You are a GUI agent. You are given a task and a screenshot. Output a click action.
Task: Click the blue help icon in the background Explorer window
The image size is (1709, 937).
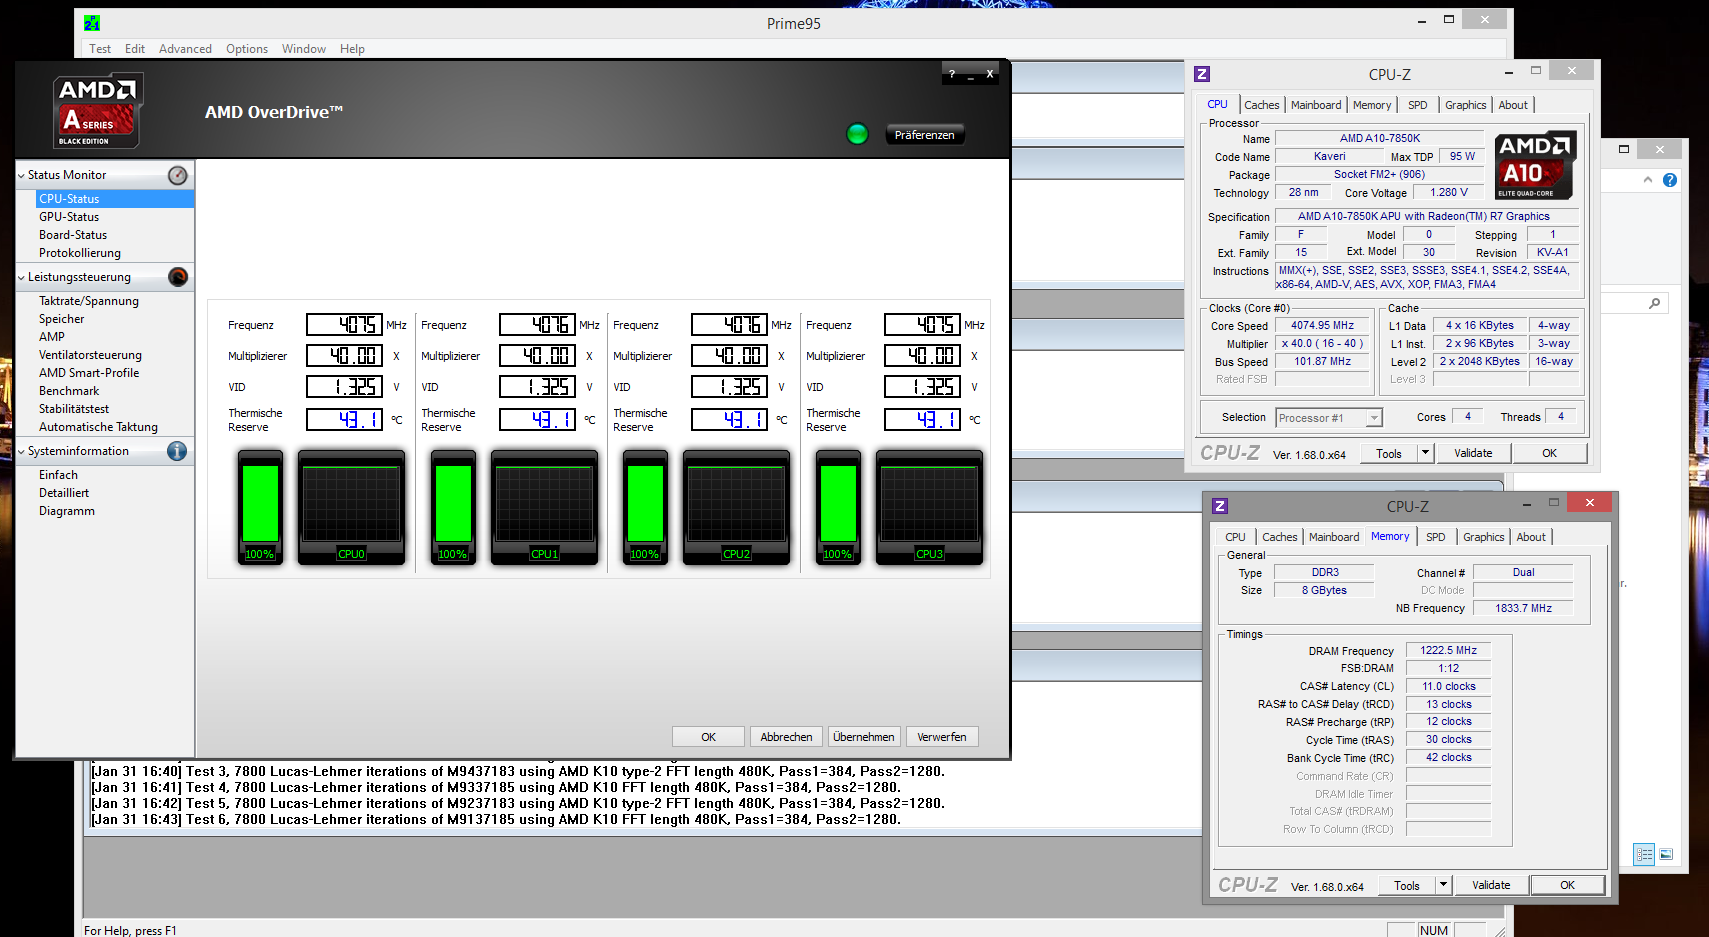click(x=1669, y=180)
